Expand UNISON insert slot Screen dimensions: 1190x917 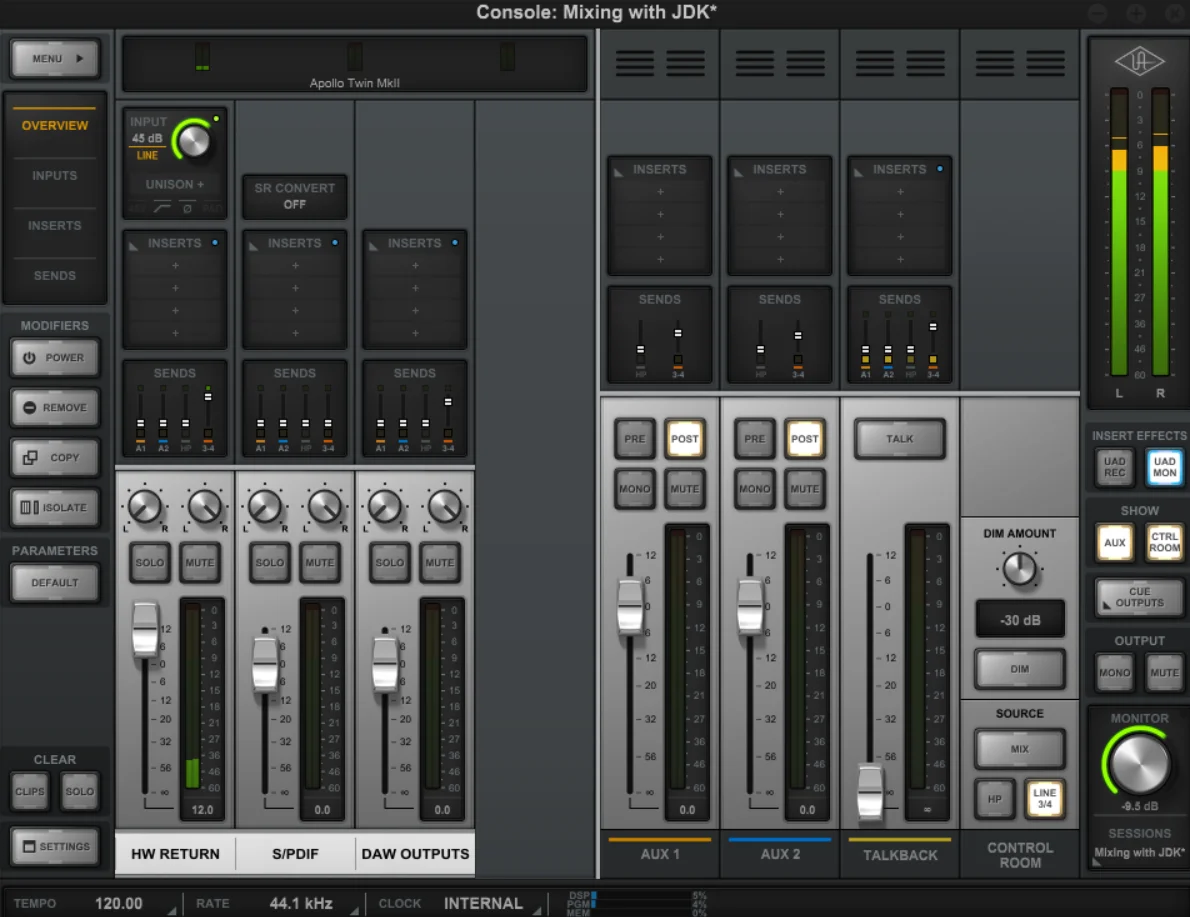(x=175, y=184)
